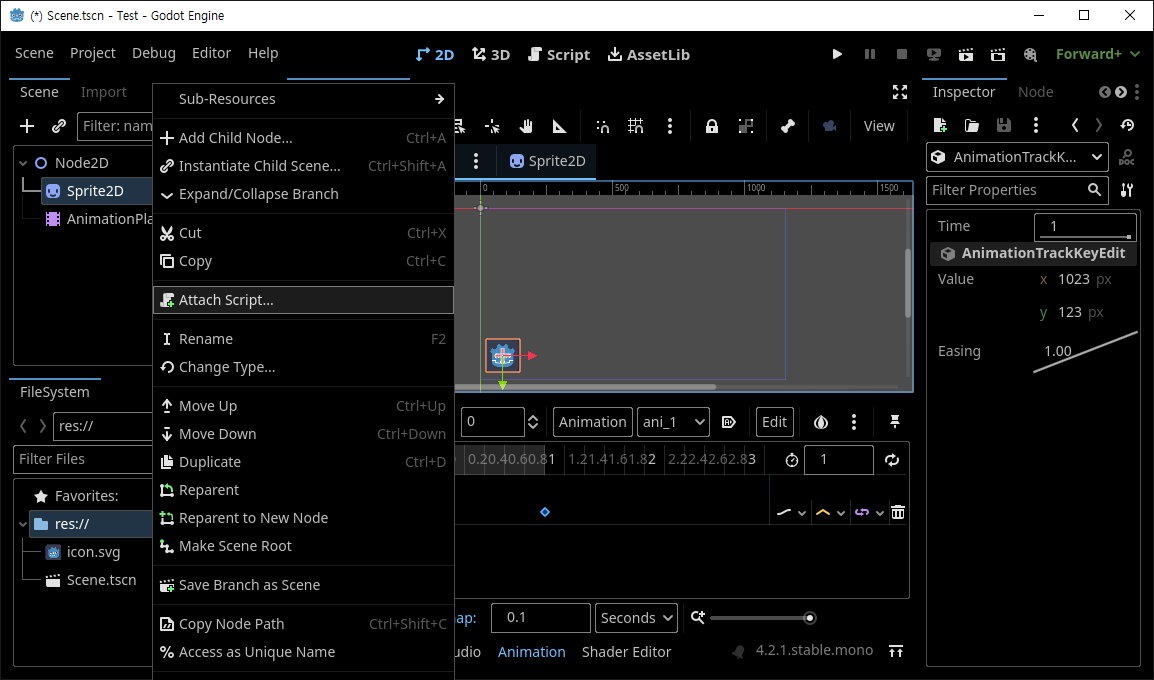Toggle grid snap
Viewport: 1154px width, 680px height.
click(635, 126)
